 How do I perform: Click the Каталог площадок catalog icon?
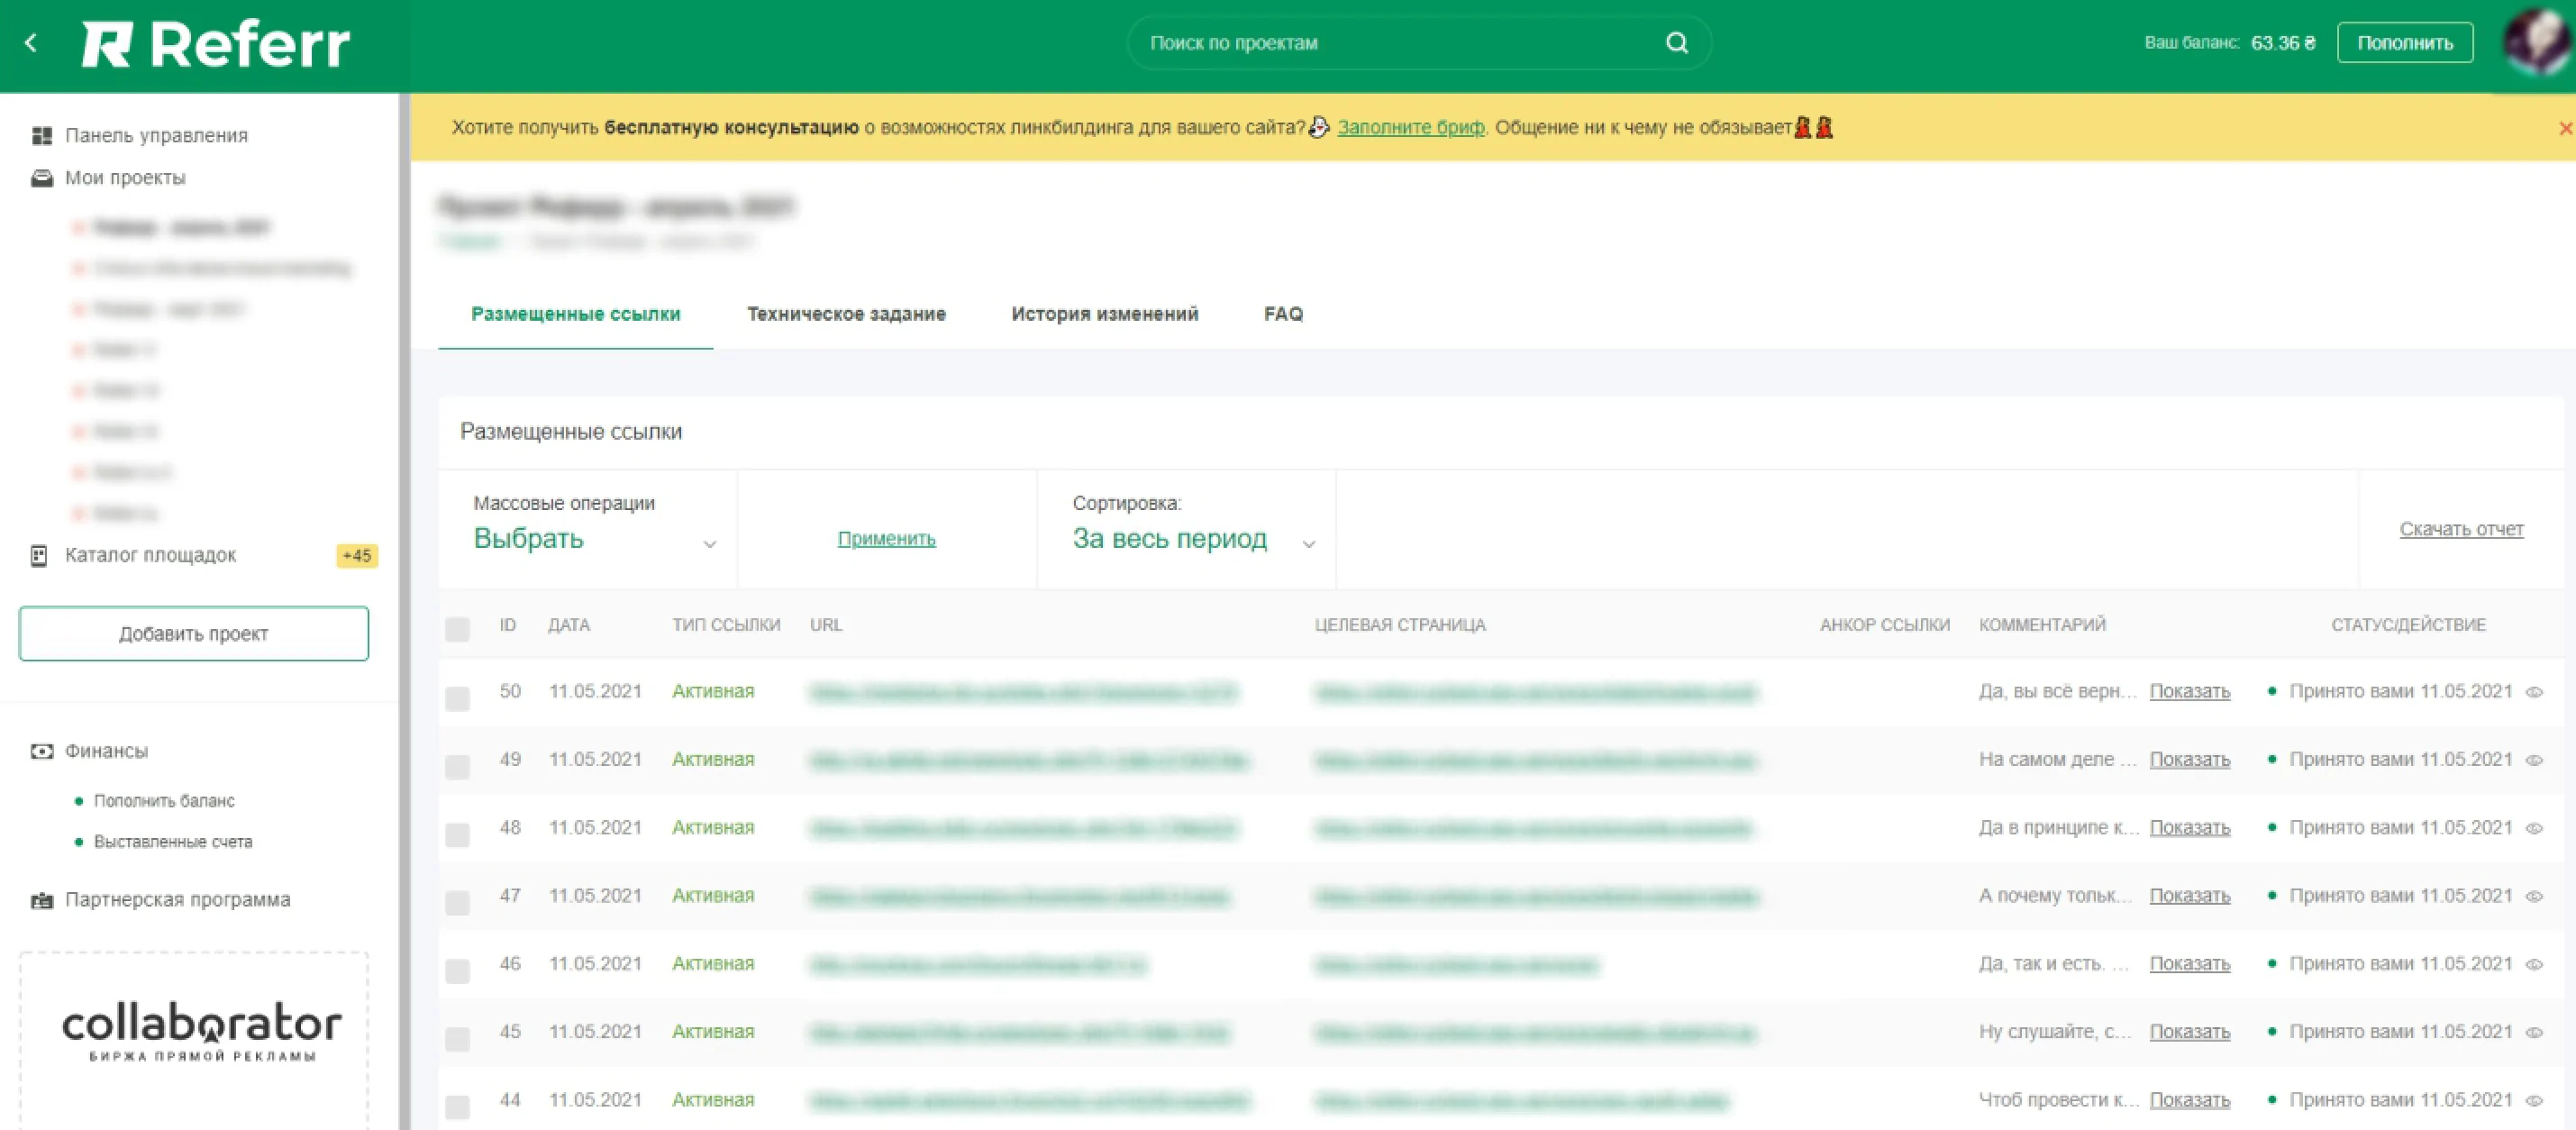39,556
